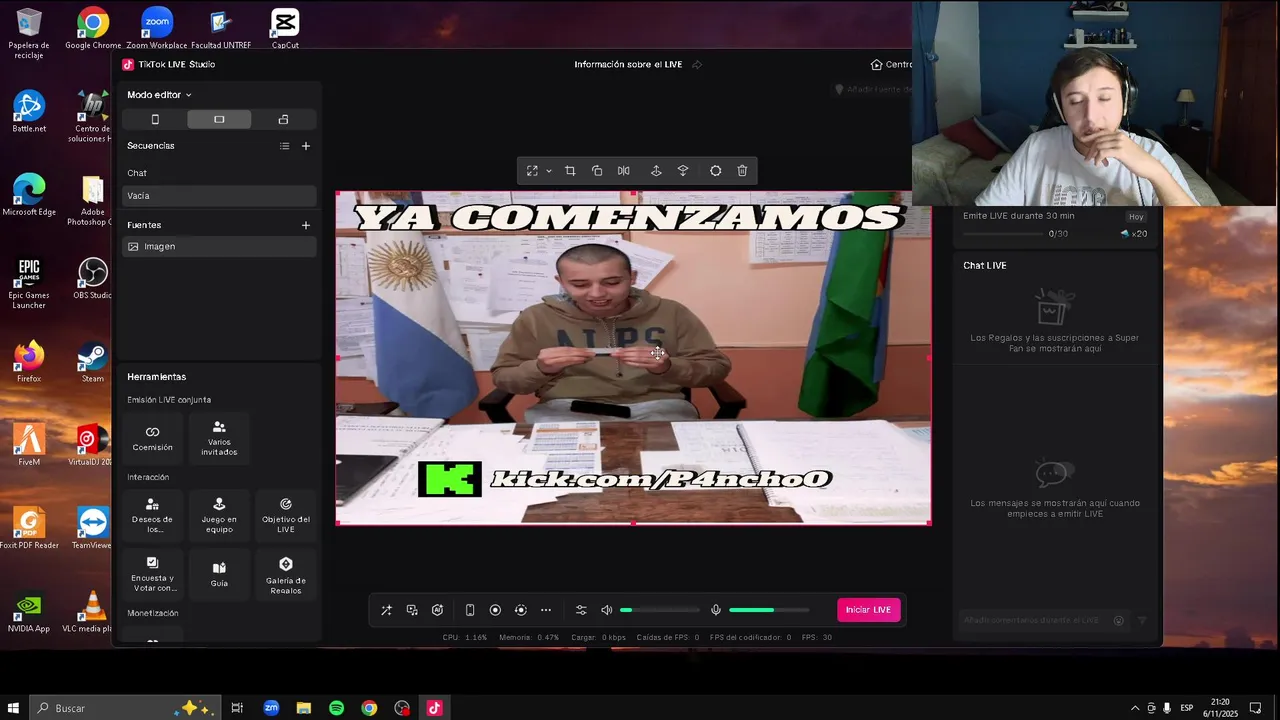Click the share arrow next to LIVE info
This screenshot has height=720, width=1280.
pyautogui.click(x=697, y=65)
